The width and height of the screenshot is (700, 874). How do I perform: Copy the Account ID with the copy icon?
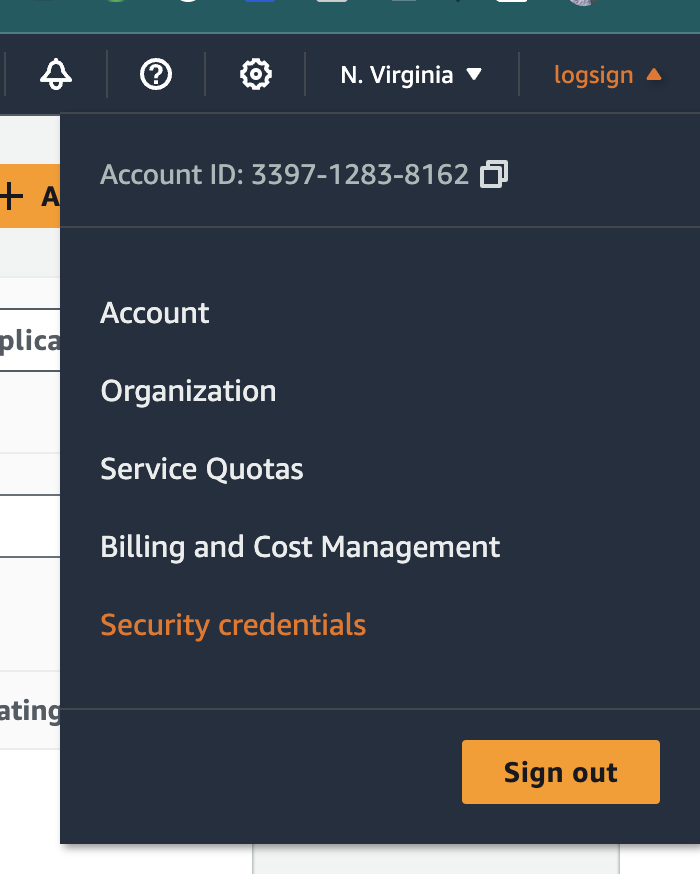(494, 174)
